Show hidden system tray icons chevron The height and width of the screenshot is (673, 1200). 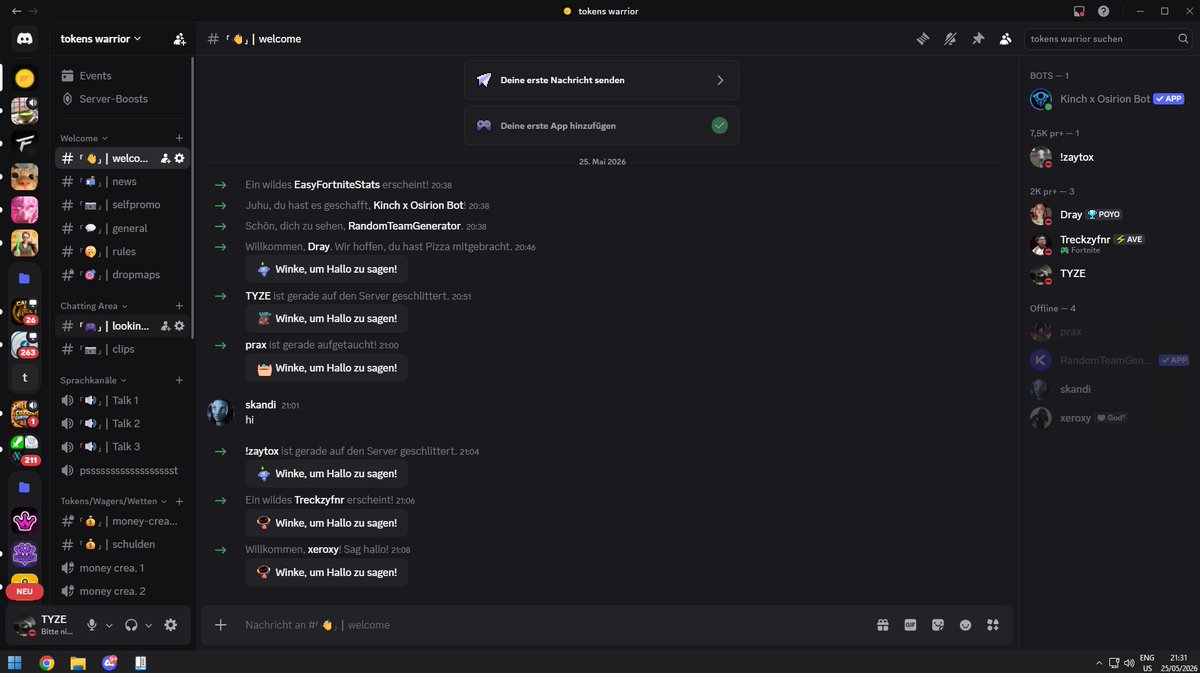(x=1099, y=662)
